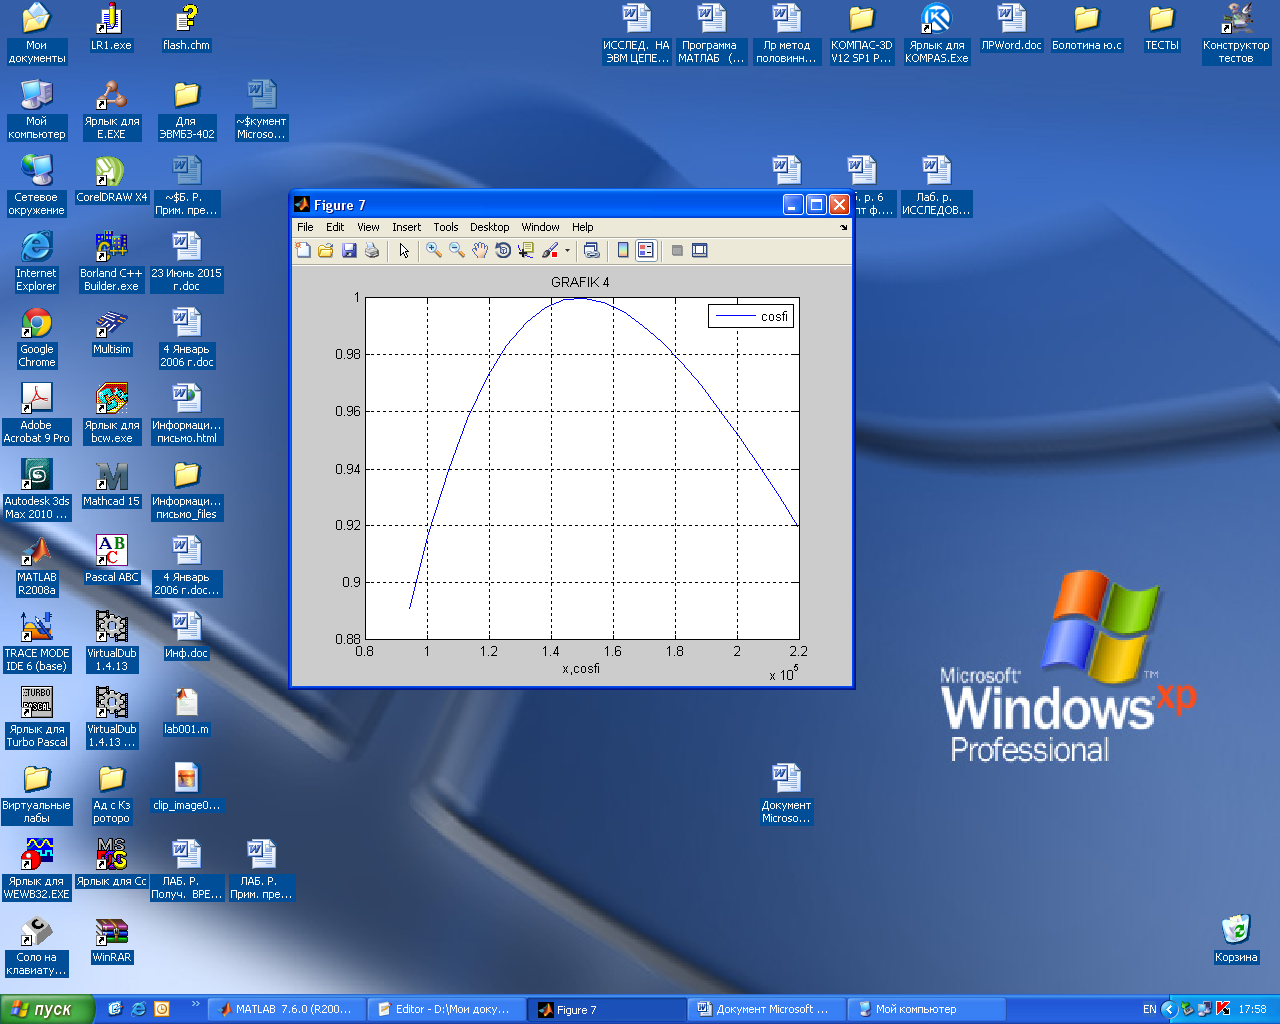Screen dimensions: 1280x1024
Task: Click the Корзина recycle bin icon
Action: (1236, 939)
